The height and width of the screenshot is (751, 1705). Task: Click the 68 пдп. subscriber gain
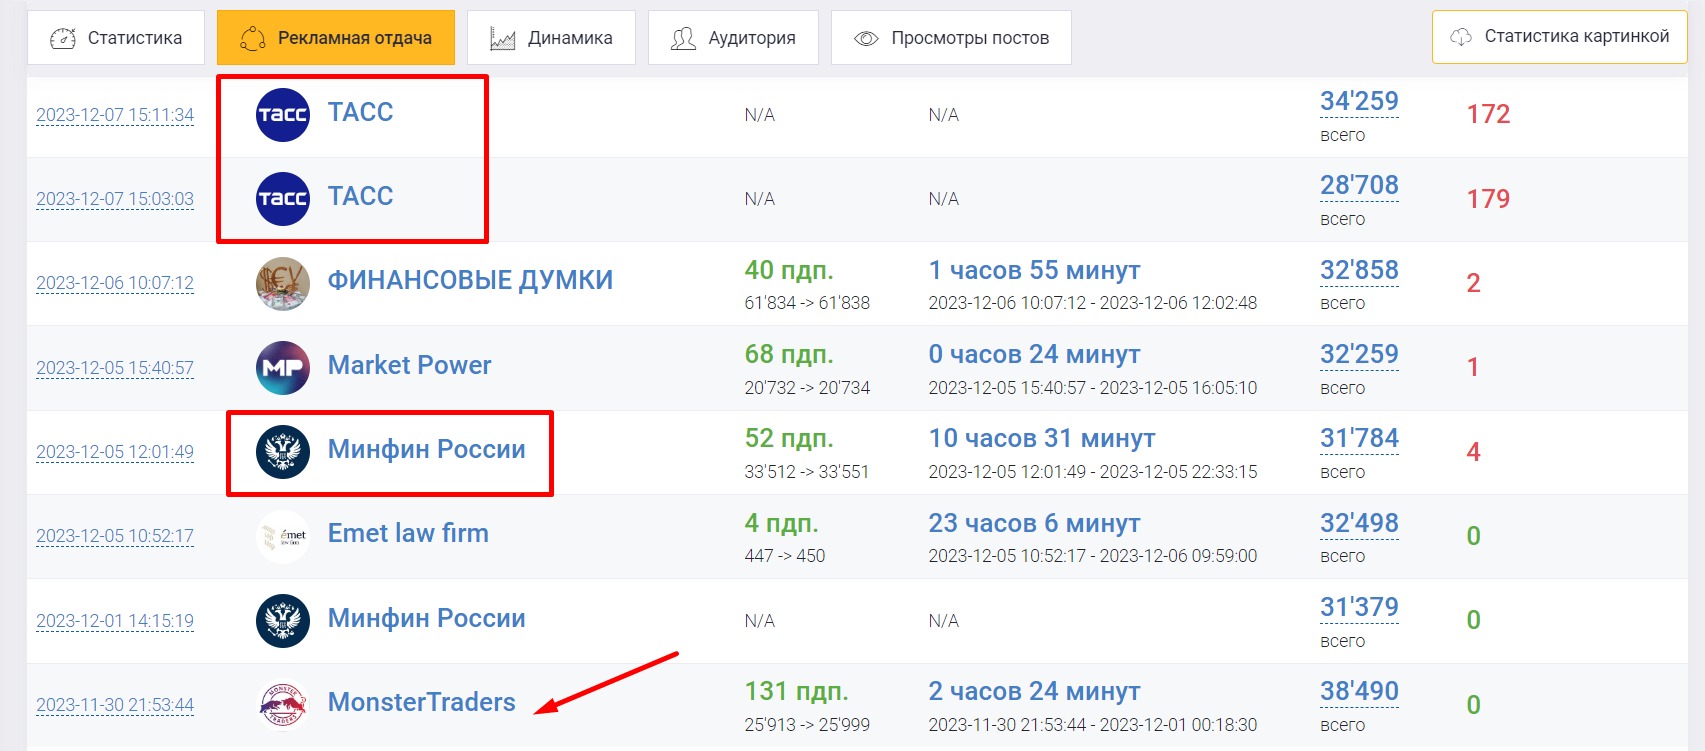coord(789,354)
